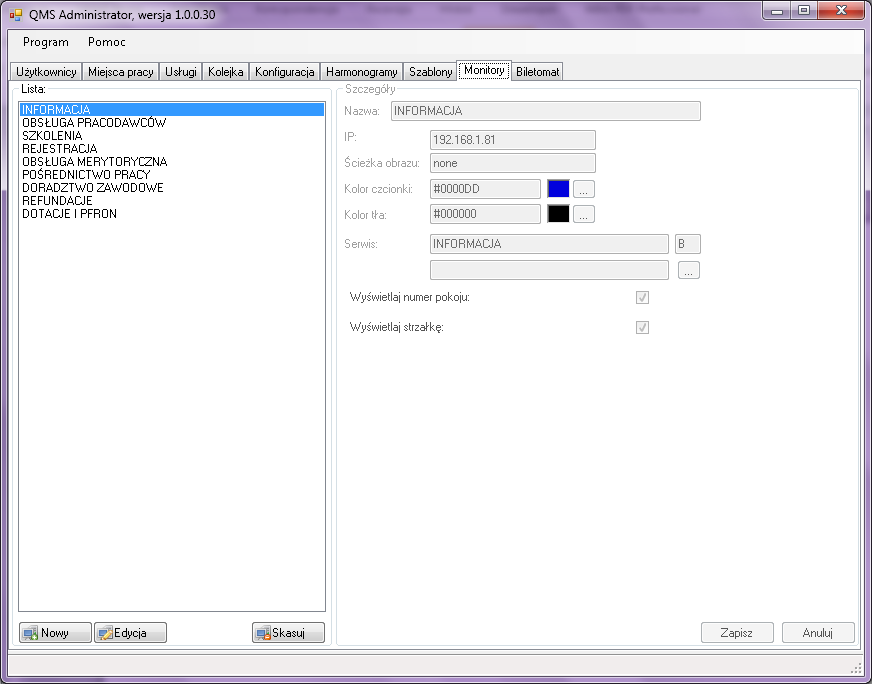Click the Edycja button
The width and height of the screenshot is (872, 684).
(x=130, y=633)
